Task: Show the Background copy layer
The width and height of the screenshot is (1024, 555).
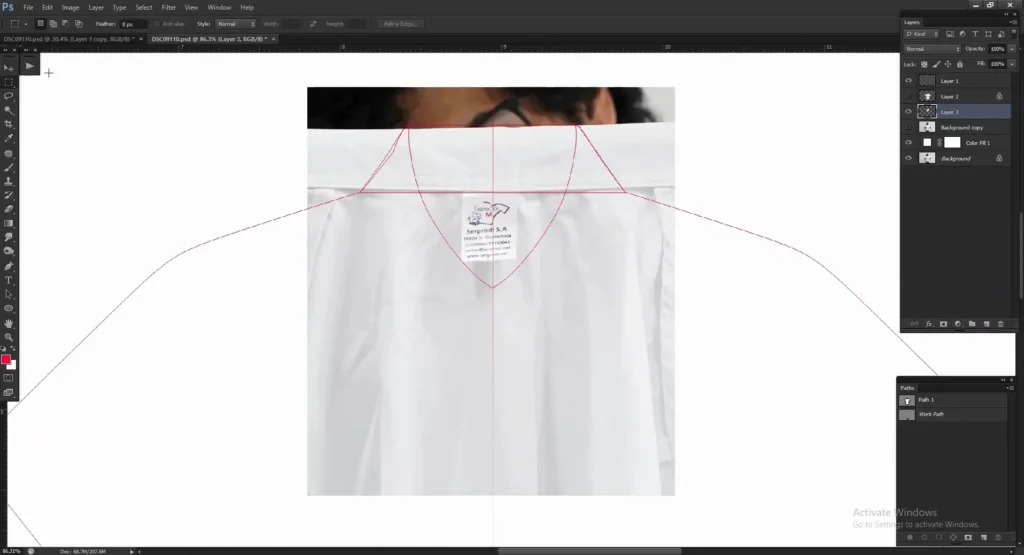Action: (x=908, y=128)
